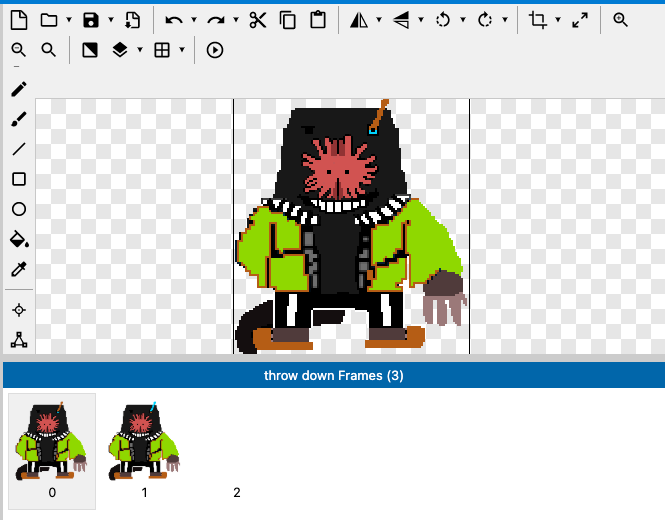The width and height of the screenshot is (665, 520).
Task: Click the resize/scale arrows icon
Action: pos(580,20)
